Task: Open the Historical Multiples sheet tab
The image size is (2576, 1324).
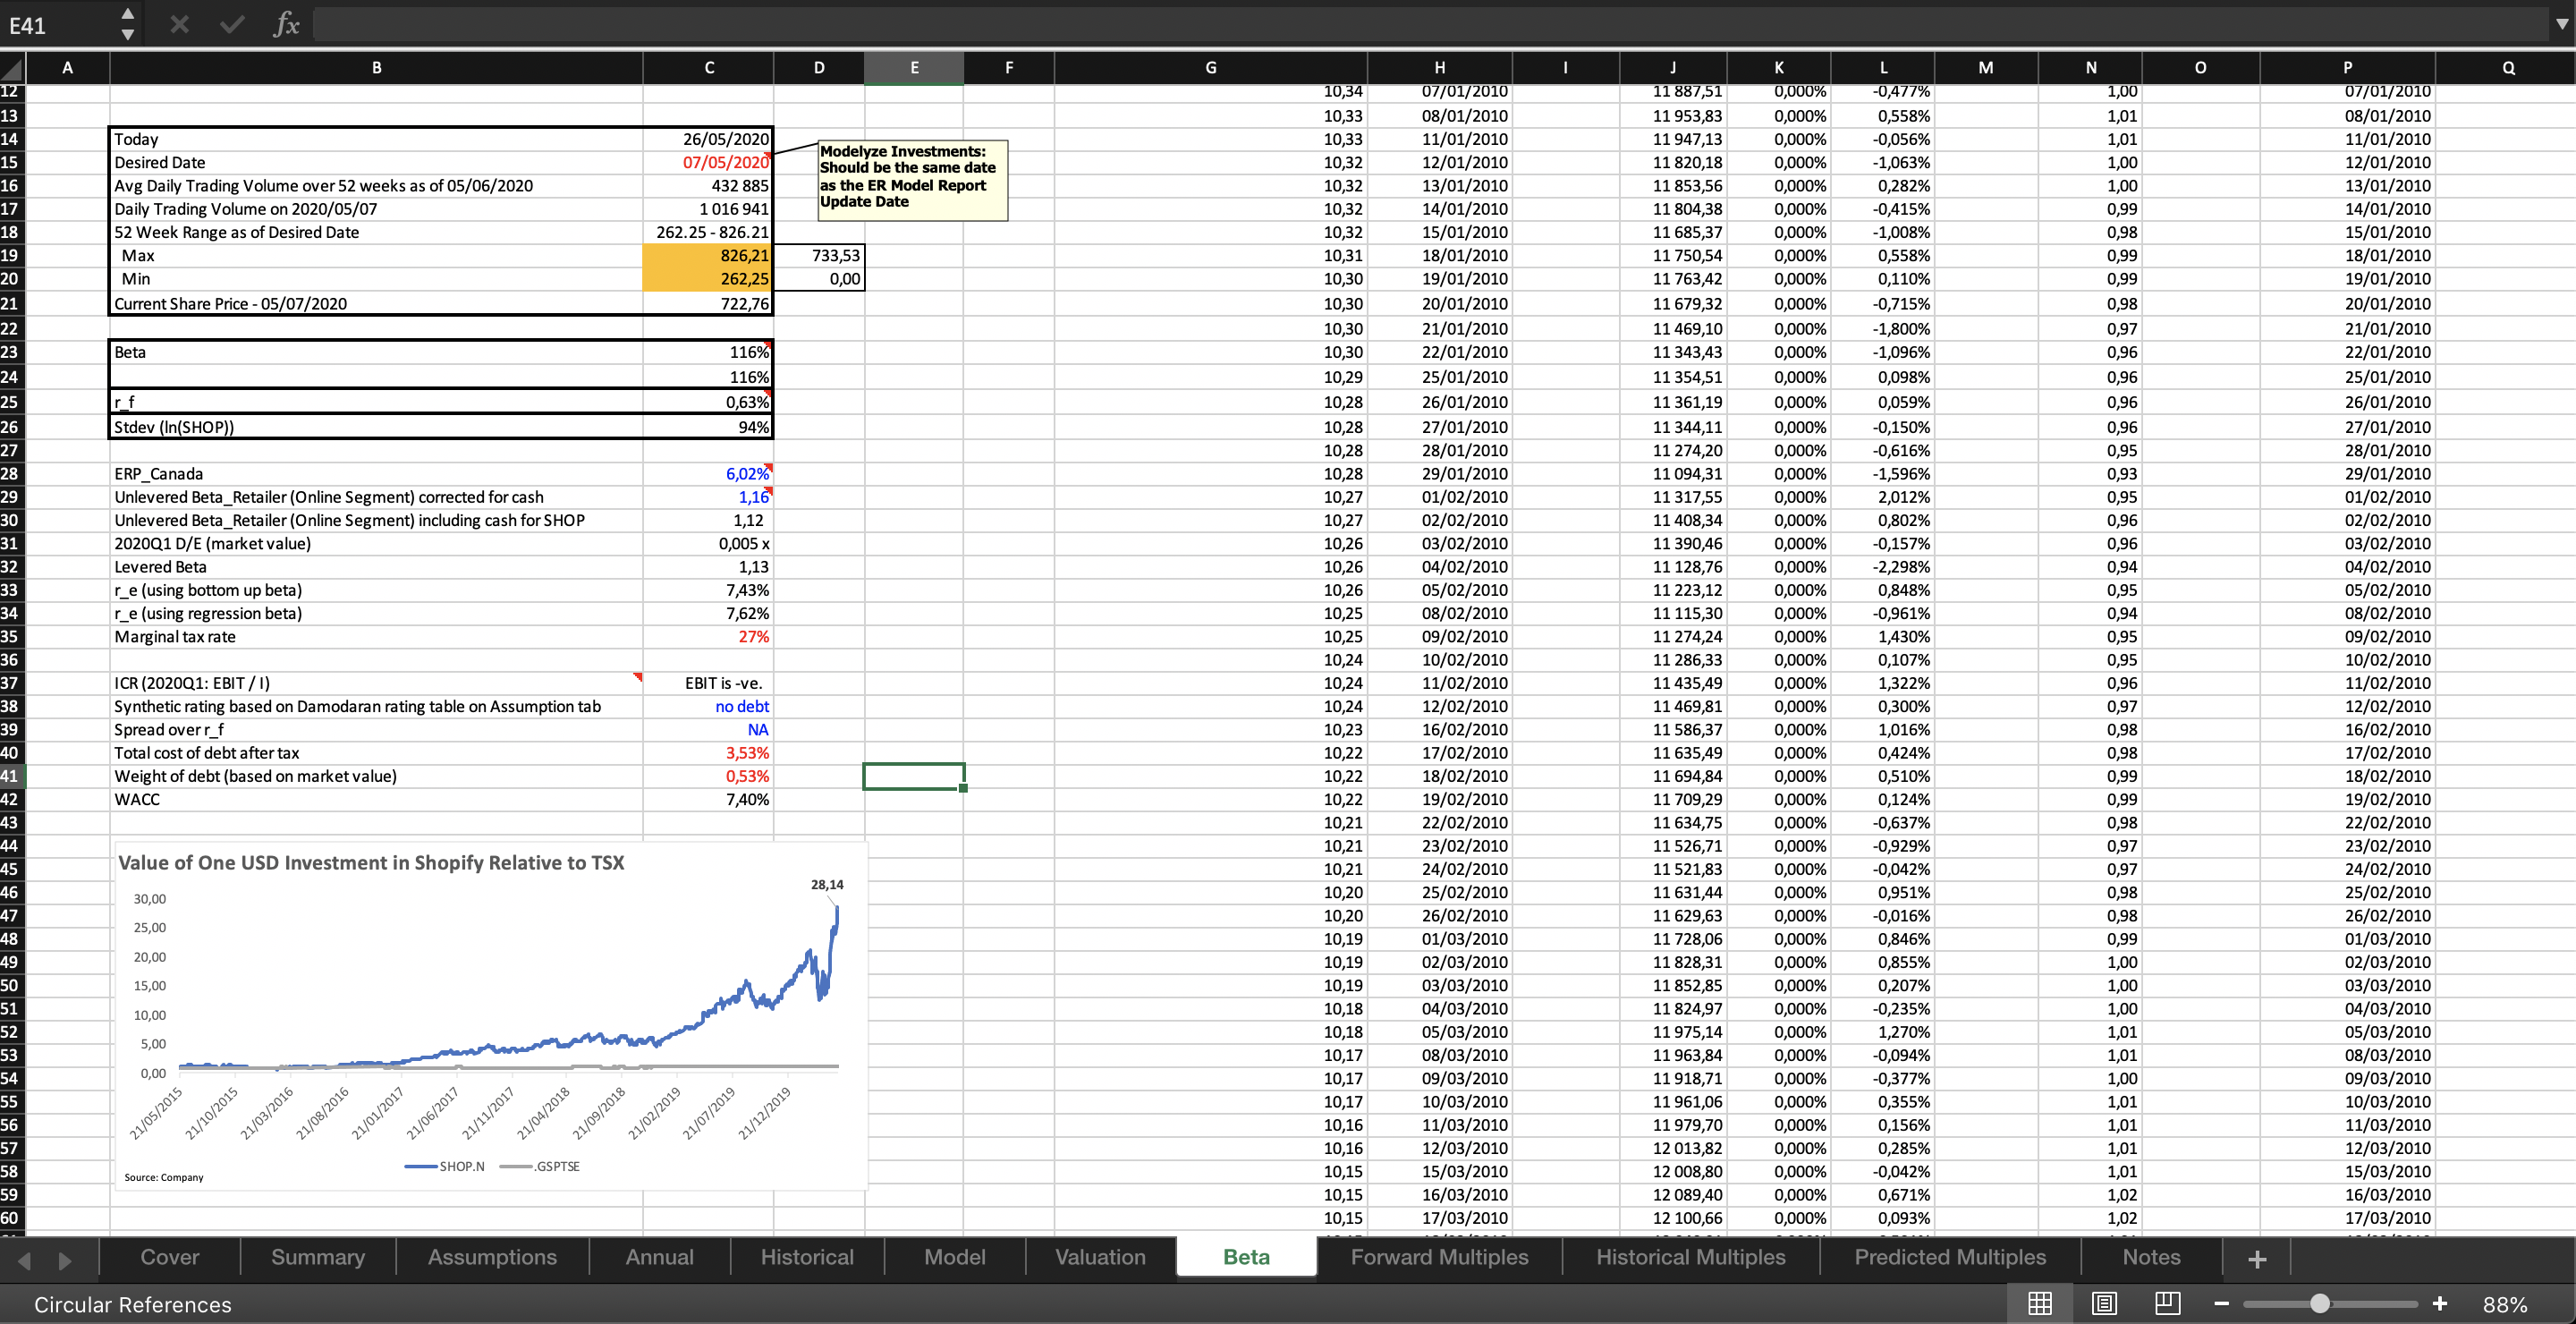Action: point(1690,1258)
